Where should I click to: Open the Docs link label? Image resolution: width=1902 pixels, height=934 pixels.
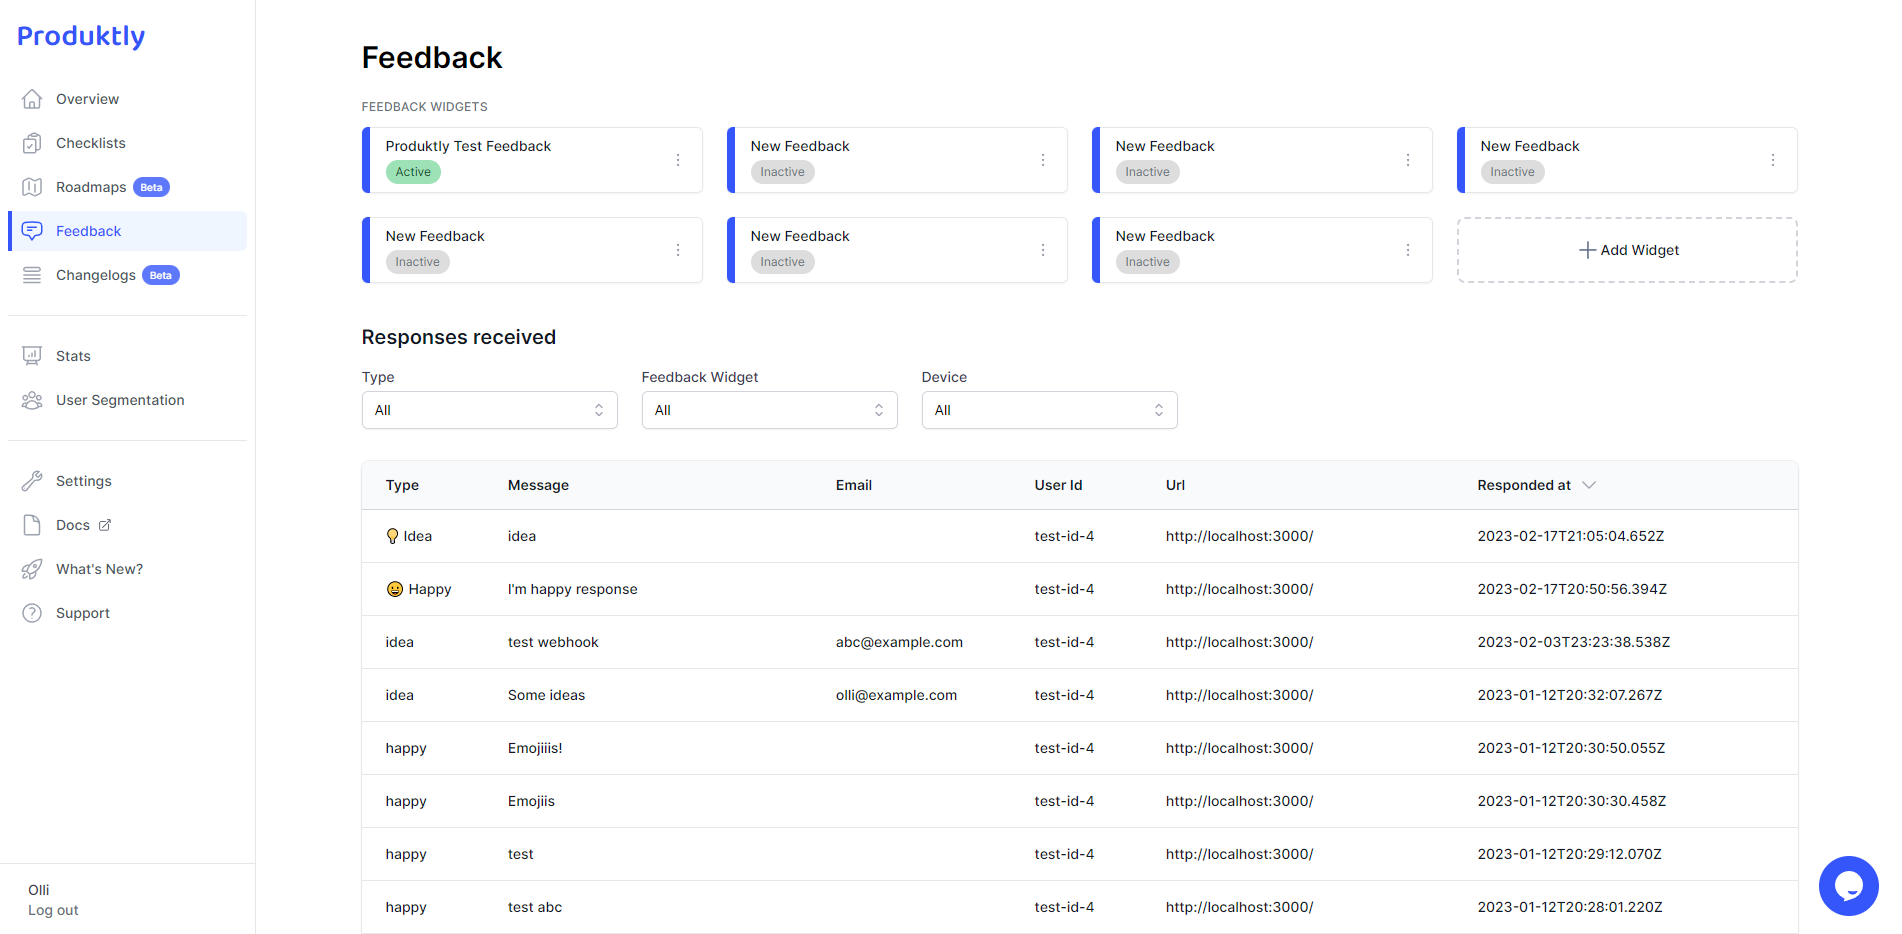coord(73,525)
